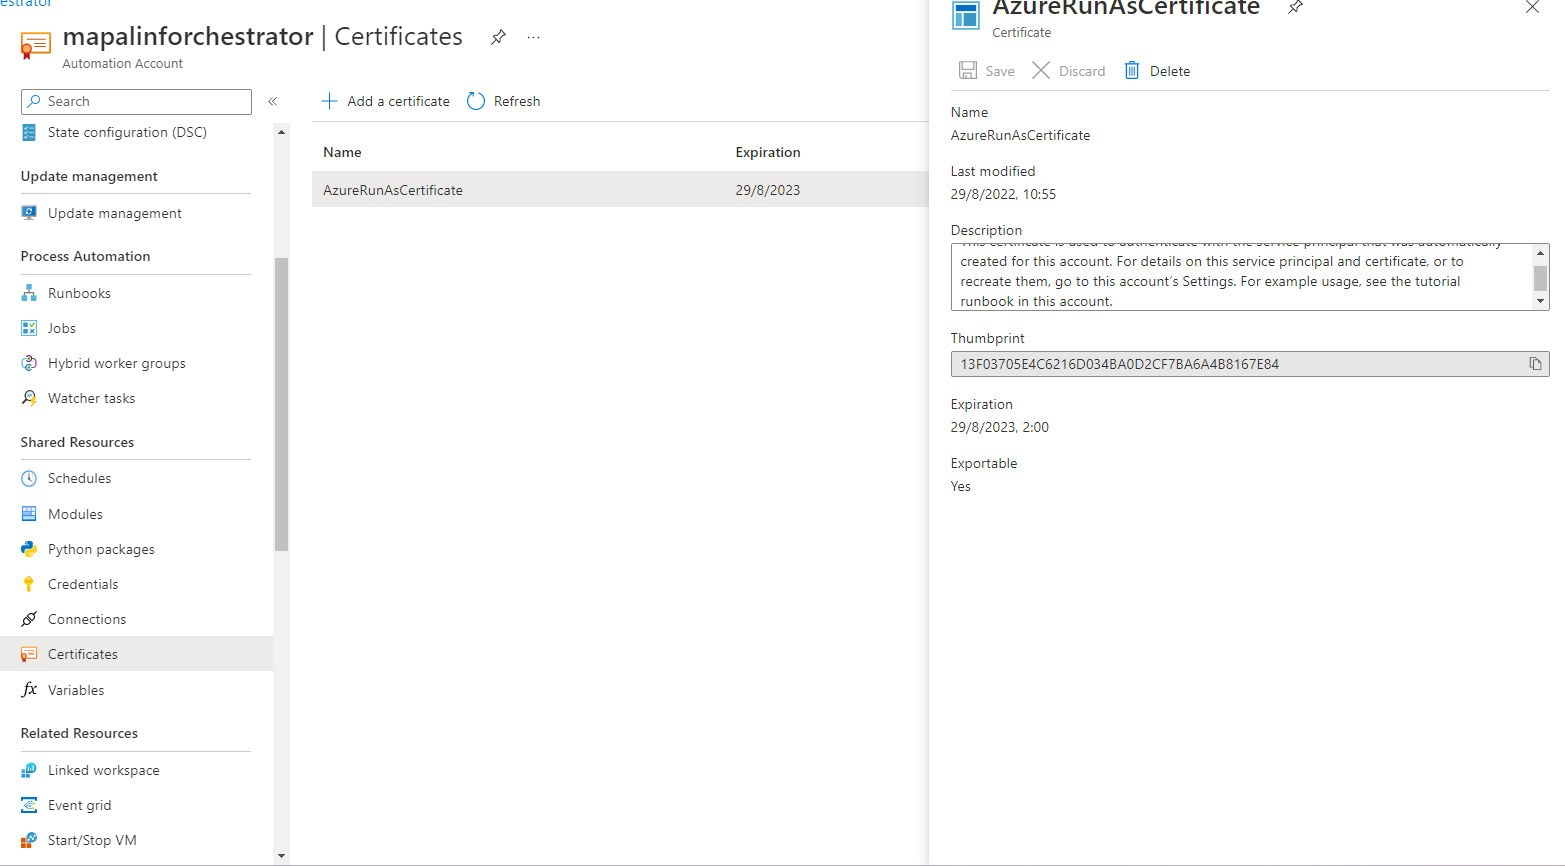This screenshot has height=866, width=1565.
Task: Select the AzureRunAsCertificate row
Action: [x=393, y=190]
